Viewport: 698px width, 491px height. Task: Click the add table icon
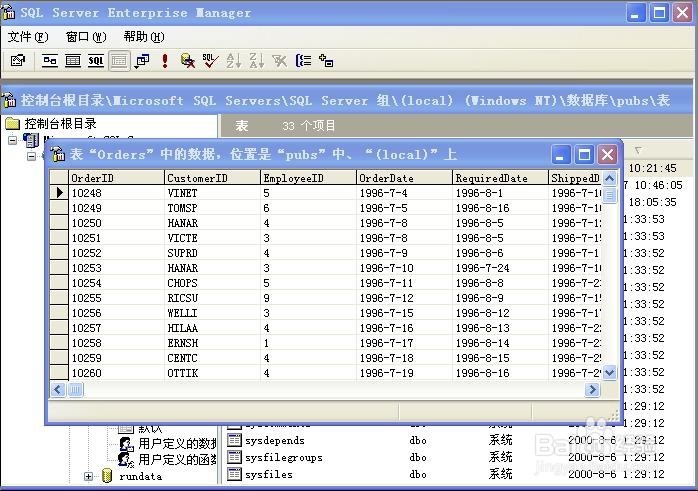(326, 61)
